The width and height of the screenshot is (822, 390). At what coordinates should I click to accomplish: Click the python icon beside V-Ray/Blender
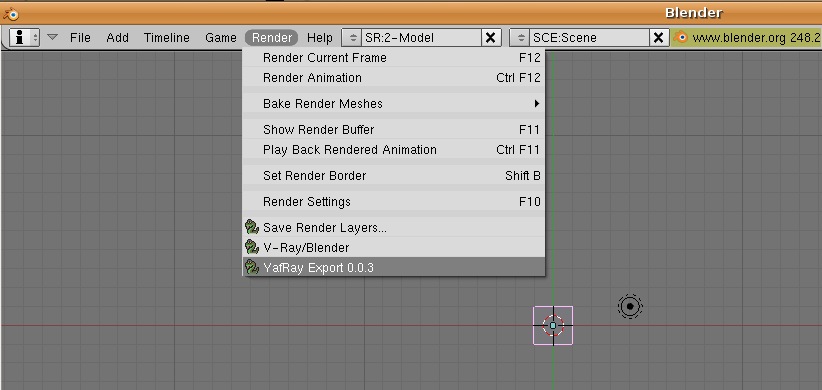coord(253,247)
